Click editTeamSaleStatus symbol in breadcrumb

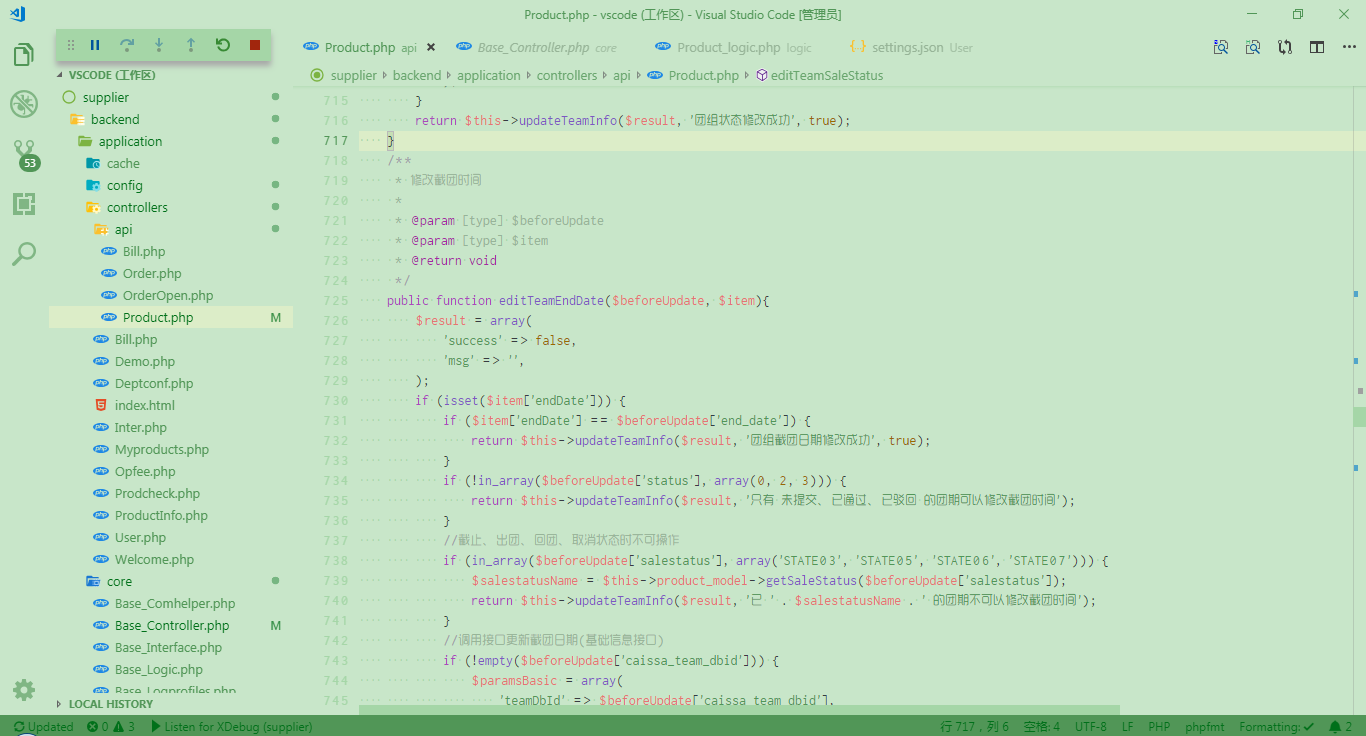(x=826, y=75)
